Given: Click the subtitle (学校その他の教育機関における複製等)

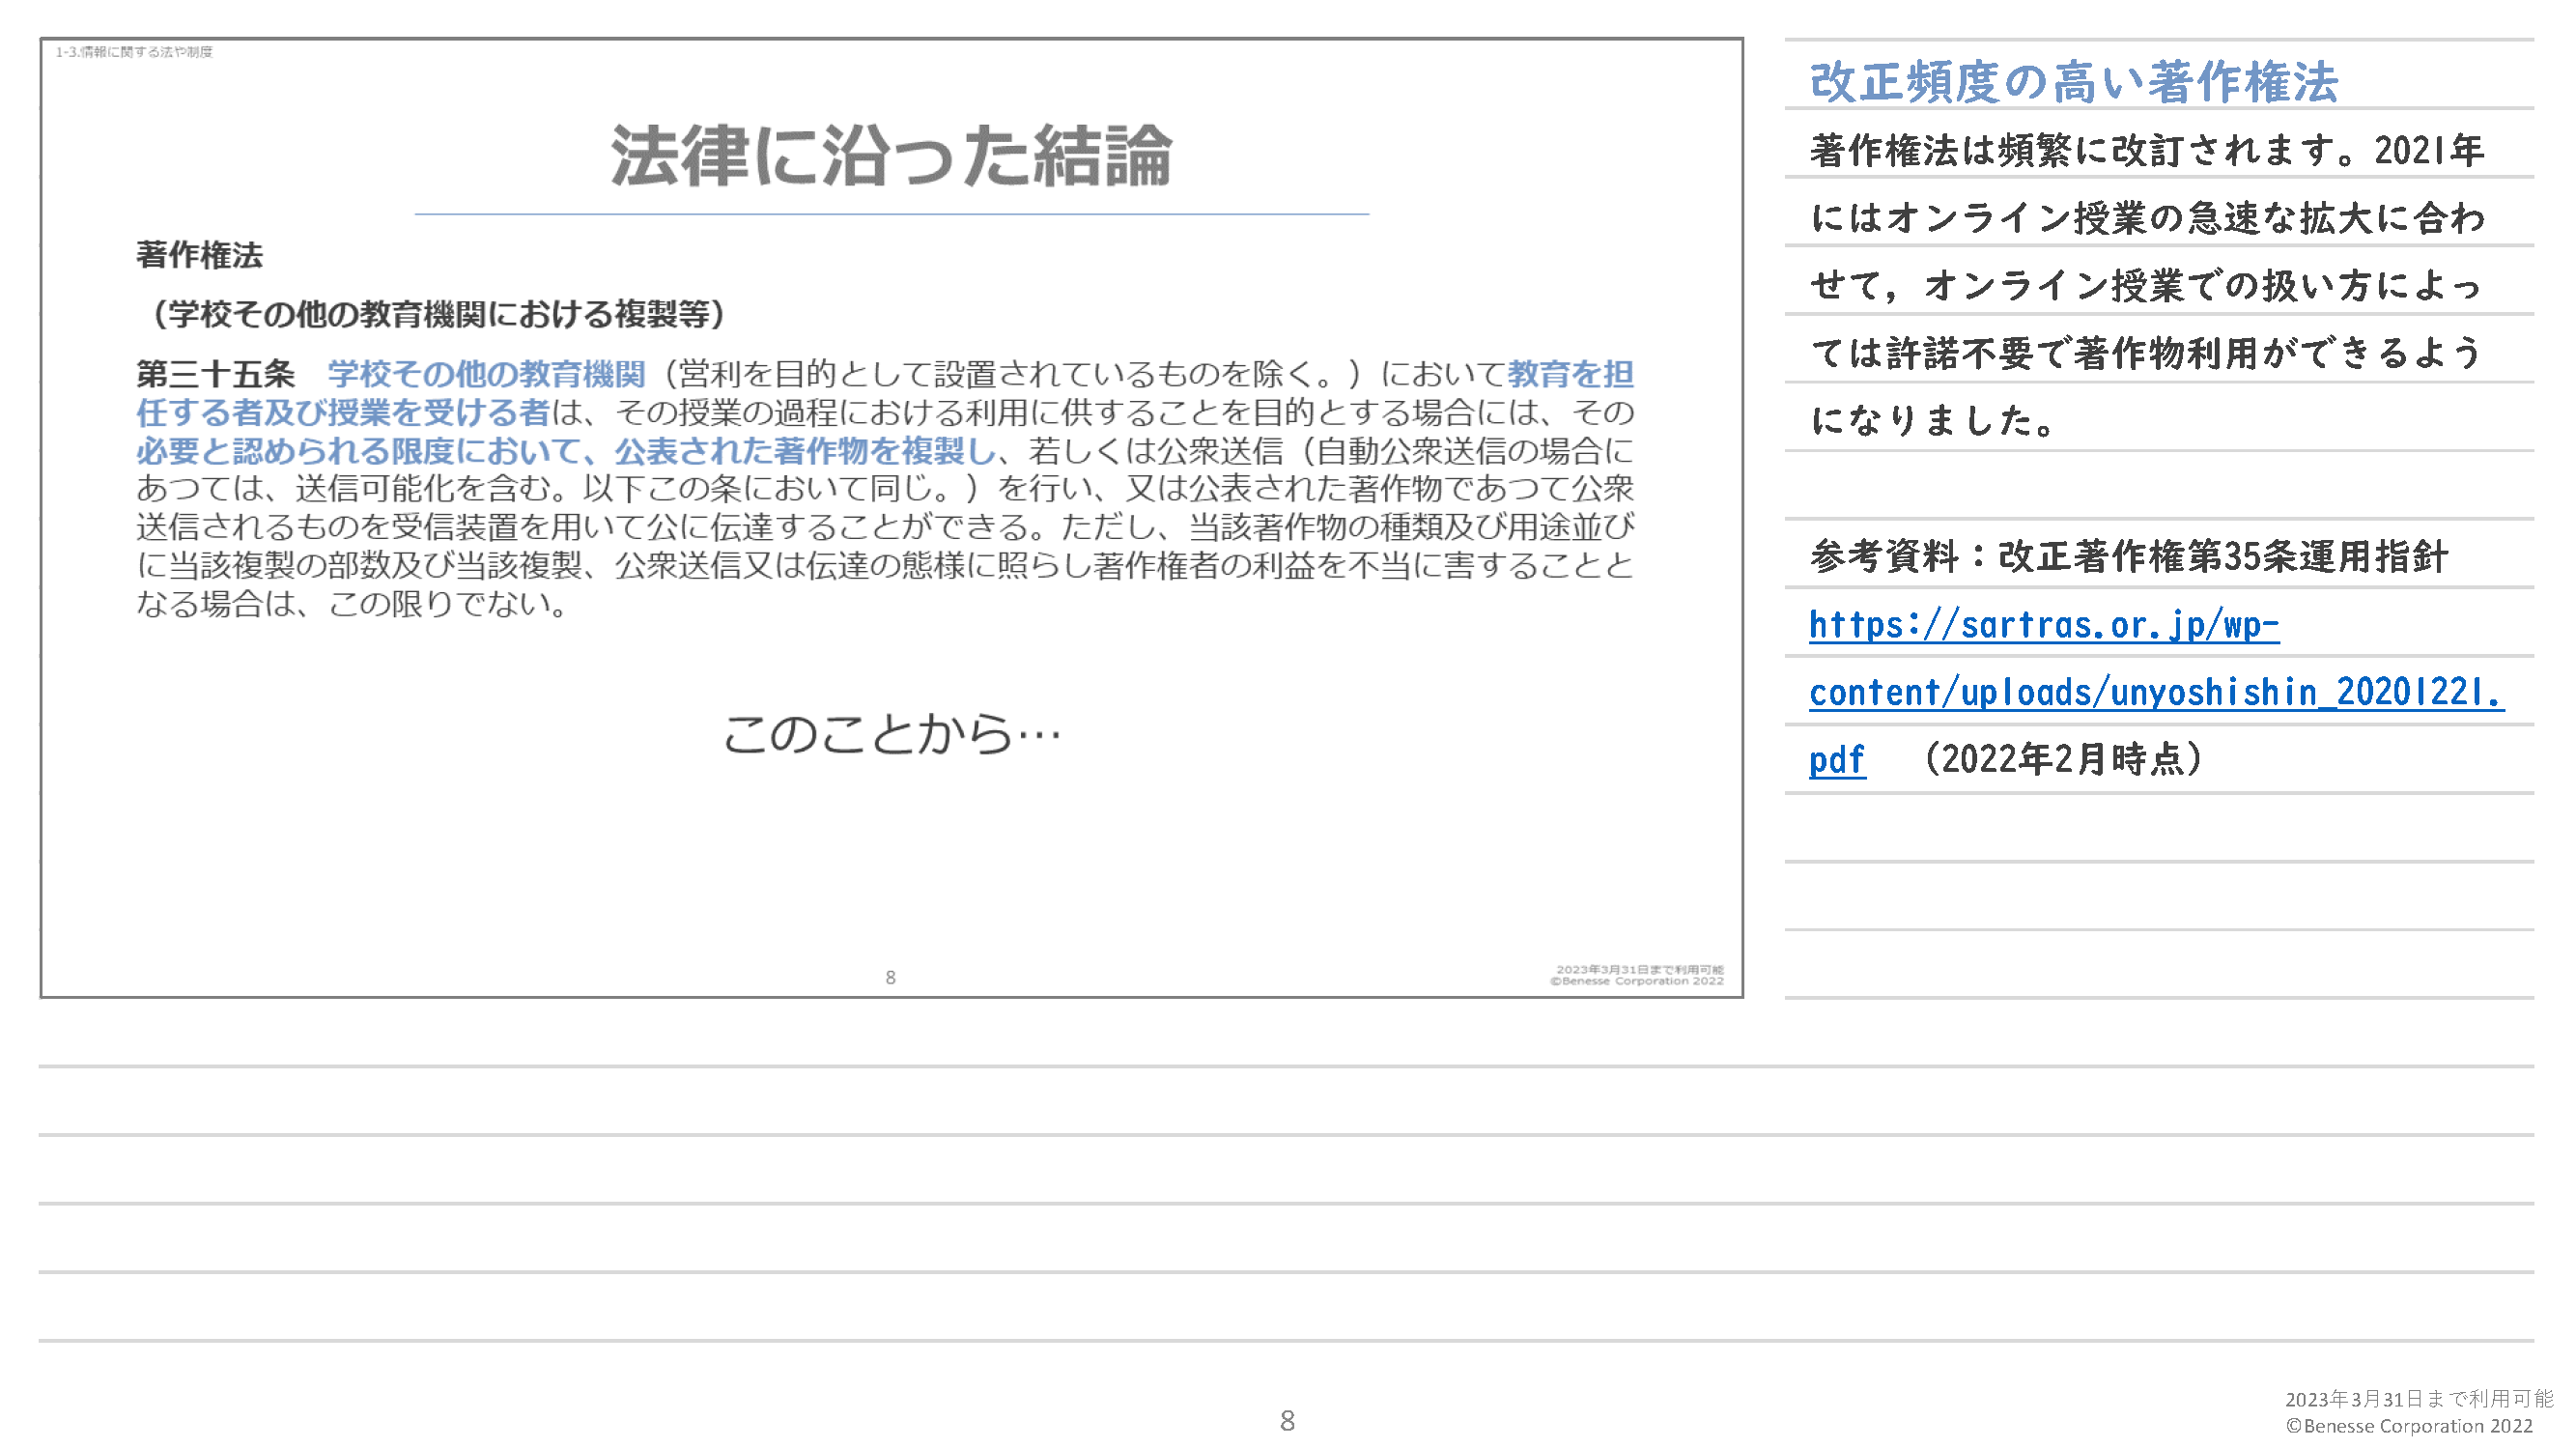Looking at the screenshot, I should point(431,314).
